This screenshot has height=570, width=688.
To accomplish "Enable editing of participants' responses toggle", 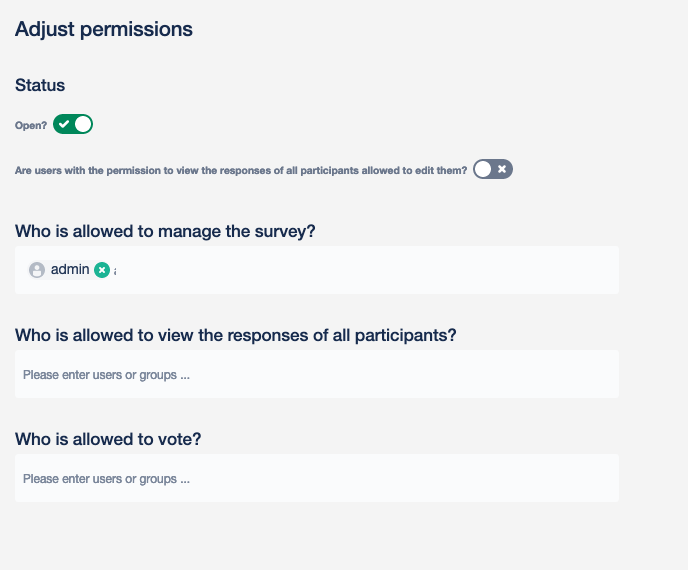I will (493, 169).
